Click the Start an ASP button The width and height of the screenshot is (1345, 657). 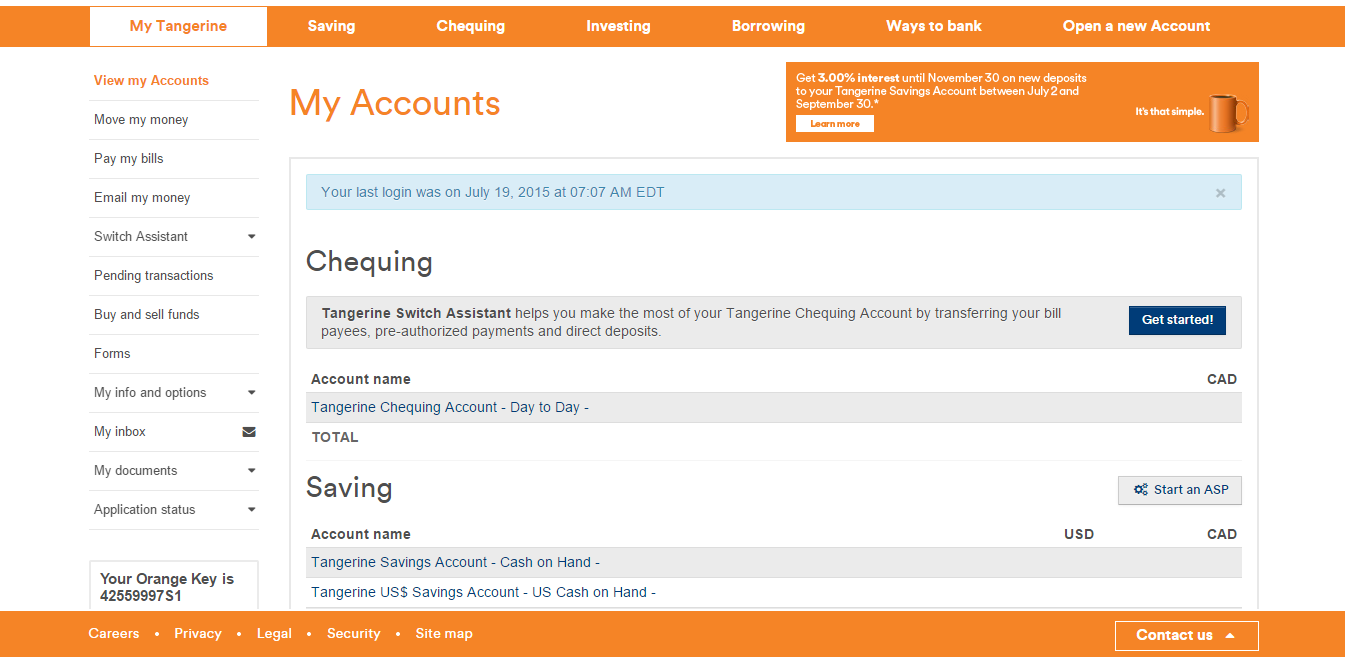pos(1180,490)
